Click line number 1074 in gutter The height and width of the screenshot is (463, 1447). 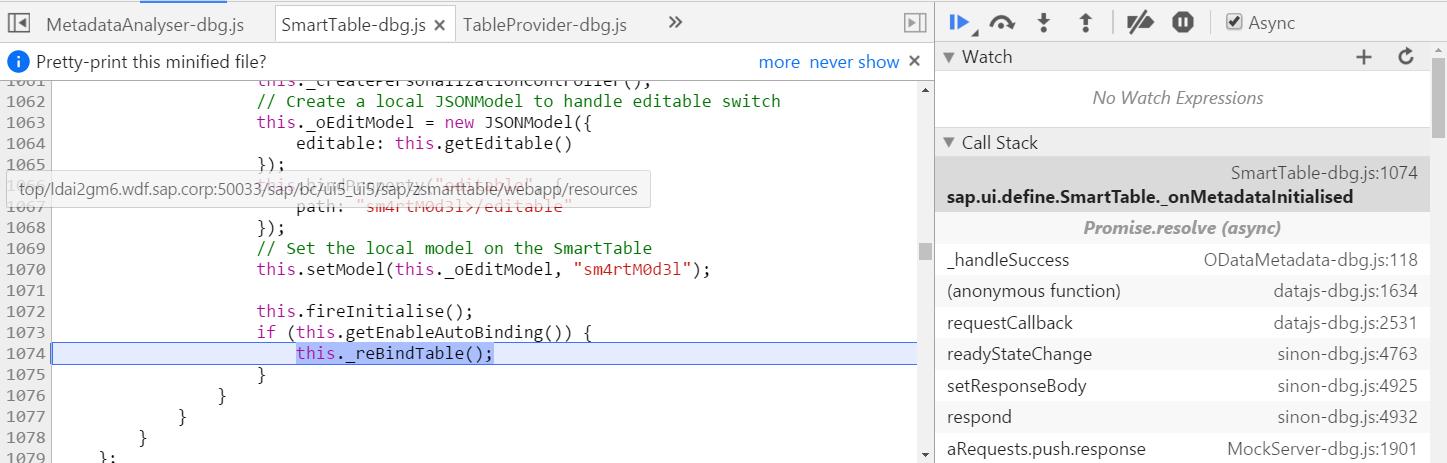(24, 354)
